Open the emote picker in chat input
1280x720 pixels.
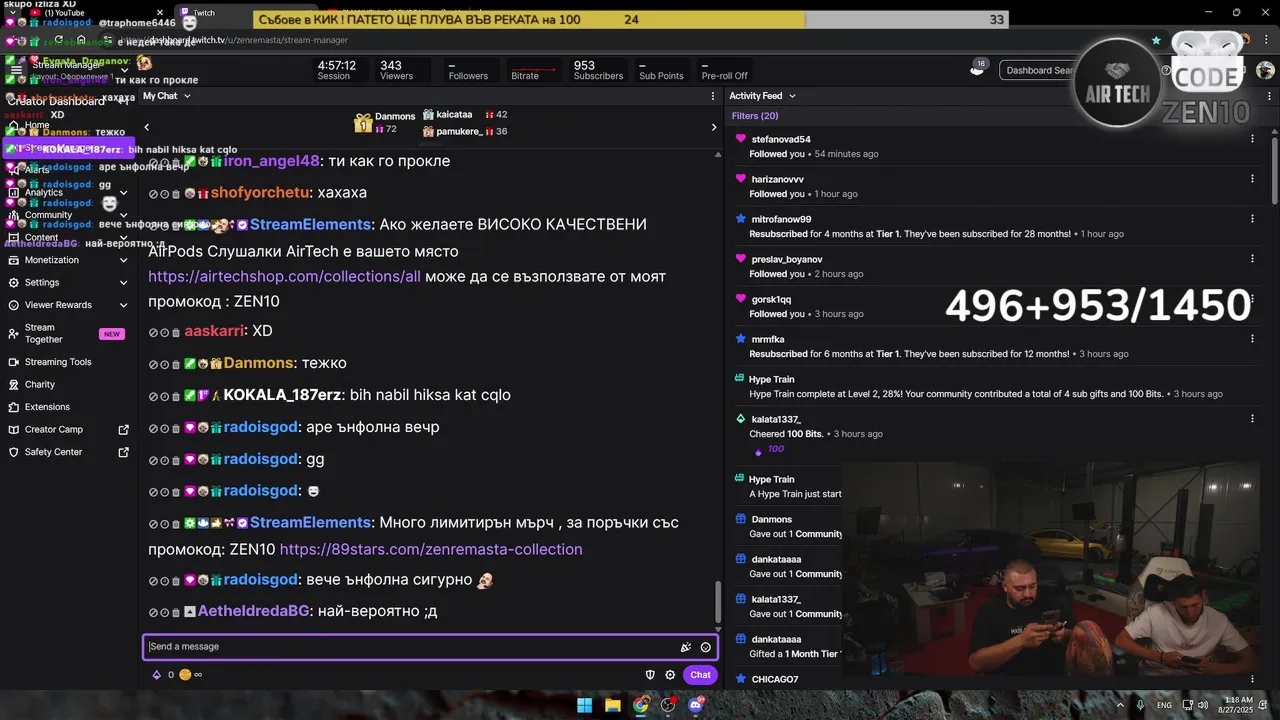(706, 647)
